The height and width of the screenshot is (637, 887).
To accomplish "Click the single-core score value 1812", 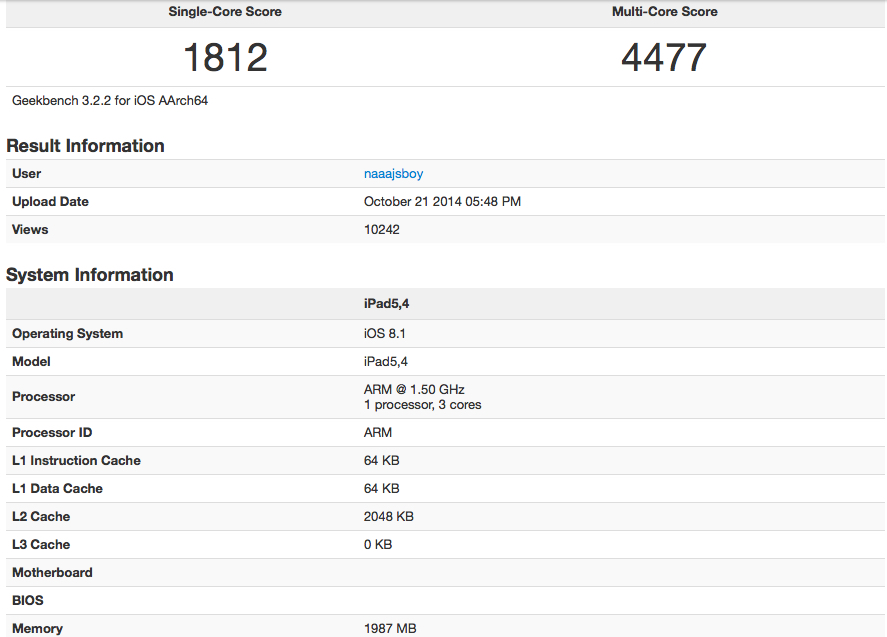I will (225, 58).
